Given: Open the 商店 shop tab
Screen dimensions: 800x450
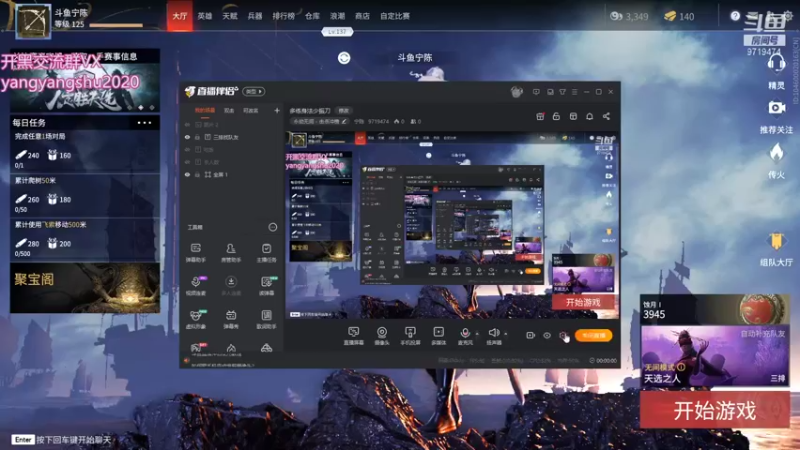Looking at the screenshot, I should (362, 16).
